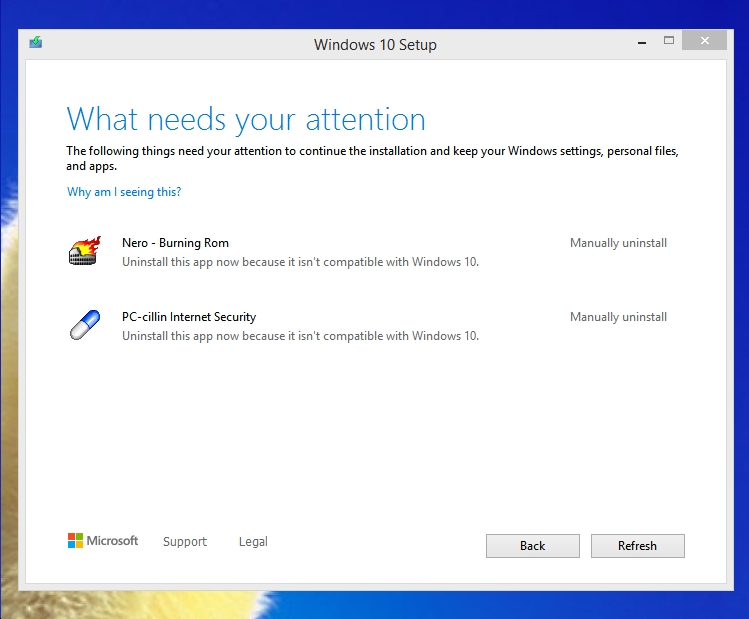This screenshot has width=749, height=619.
Task: Click the 'Windows 10 Setup' window title
Action: coord(375,45)
